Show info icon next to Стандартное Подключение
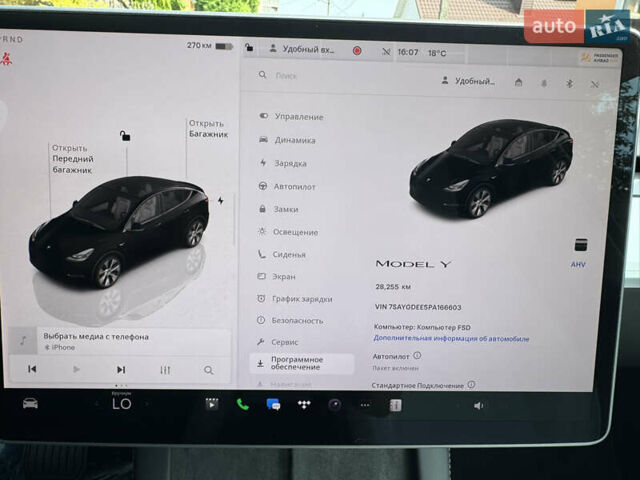640x480 pixels. point(471,384)
